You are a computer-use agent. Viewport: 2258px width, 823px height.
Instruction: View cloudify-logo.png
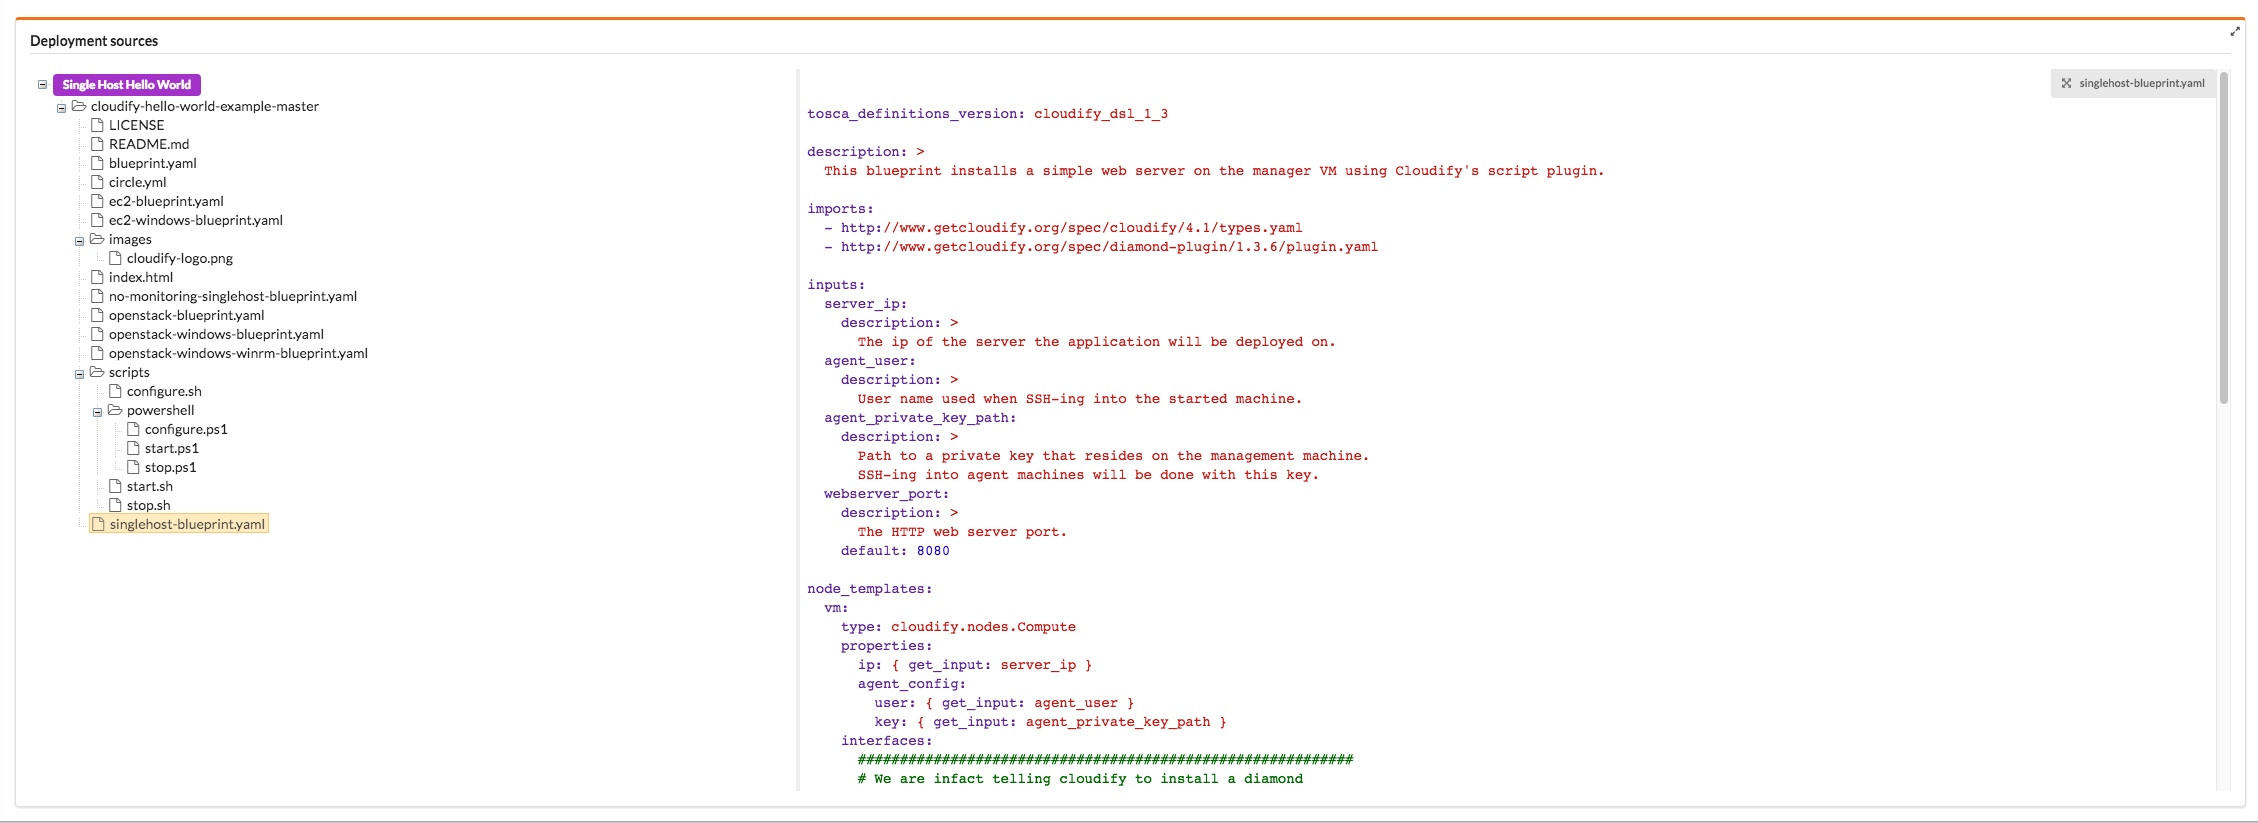tap(180, 258)
